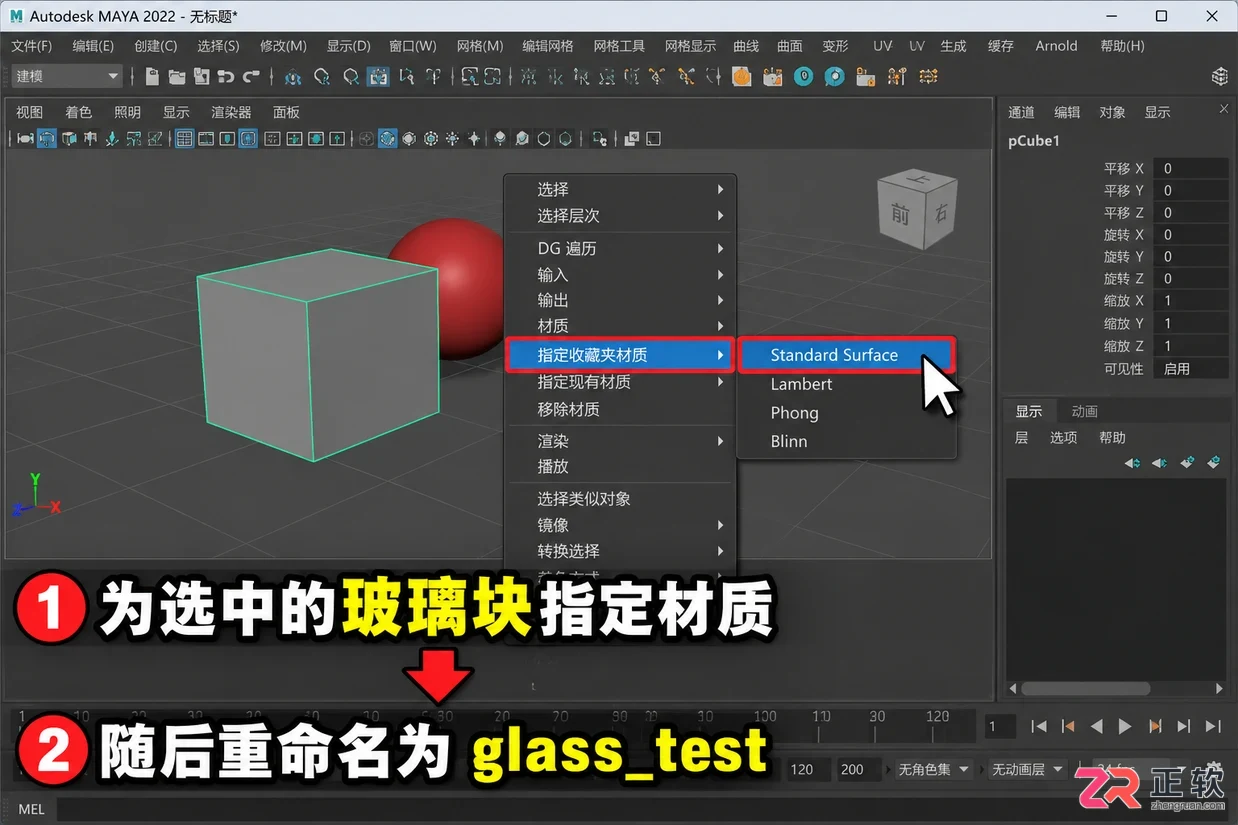This screenshot has height=825, width=1238.
Task: Open the 通道 channel box menu
Action: point(1021,112)
